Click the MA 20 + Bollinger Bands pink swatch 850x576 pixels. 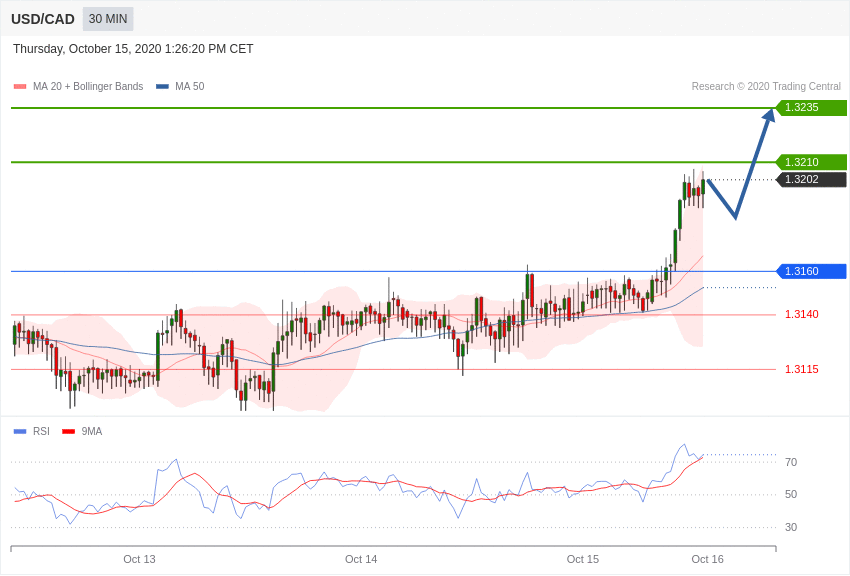click(x=20, y=86)
